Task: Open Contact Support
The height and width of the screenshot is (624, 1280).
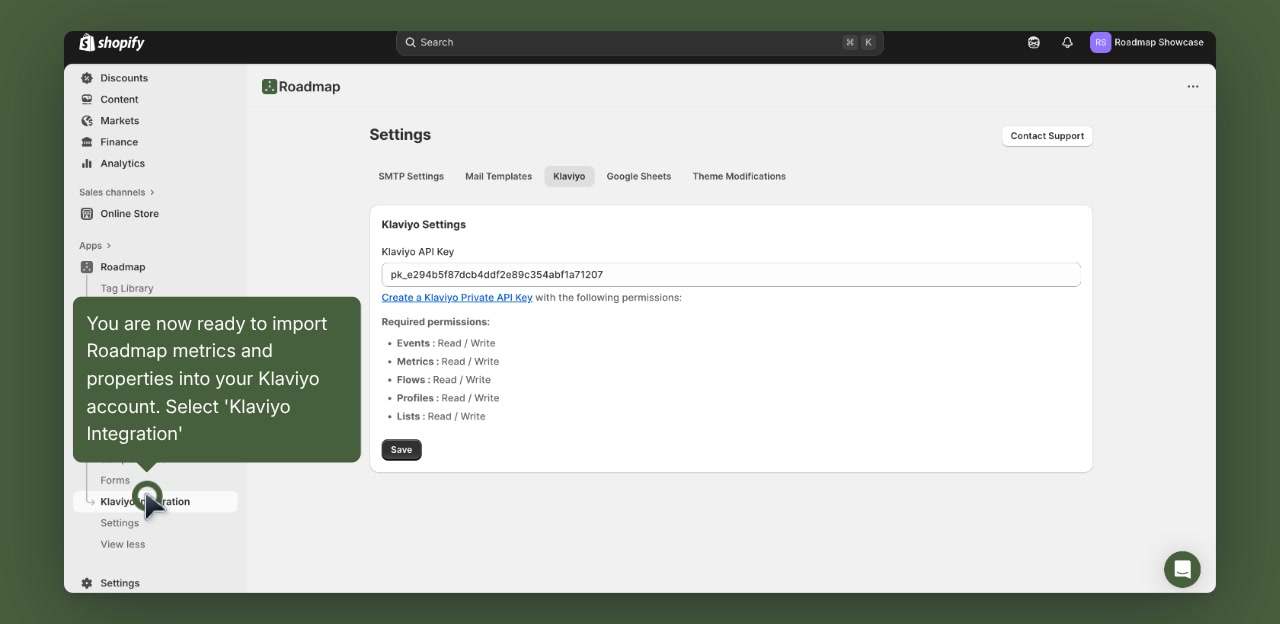Action: pyautogui.click(x=1047, y=136)
